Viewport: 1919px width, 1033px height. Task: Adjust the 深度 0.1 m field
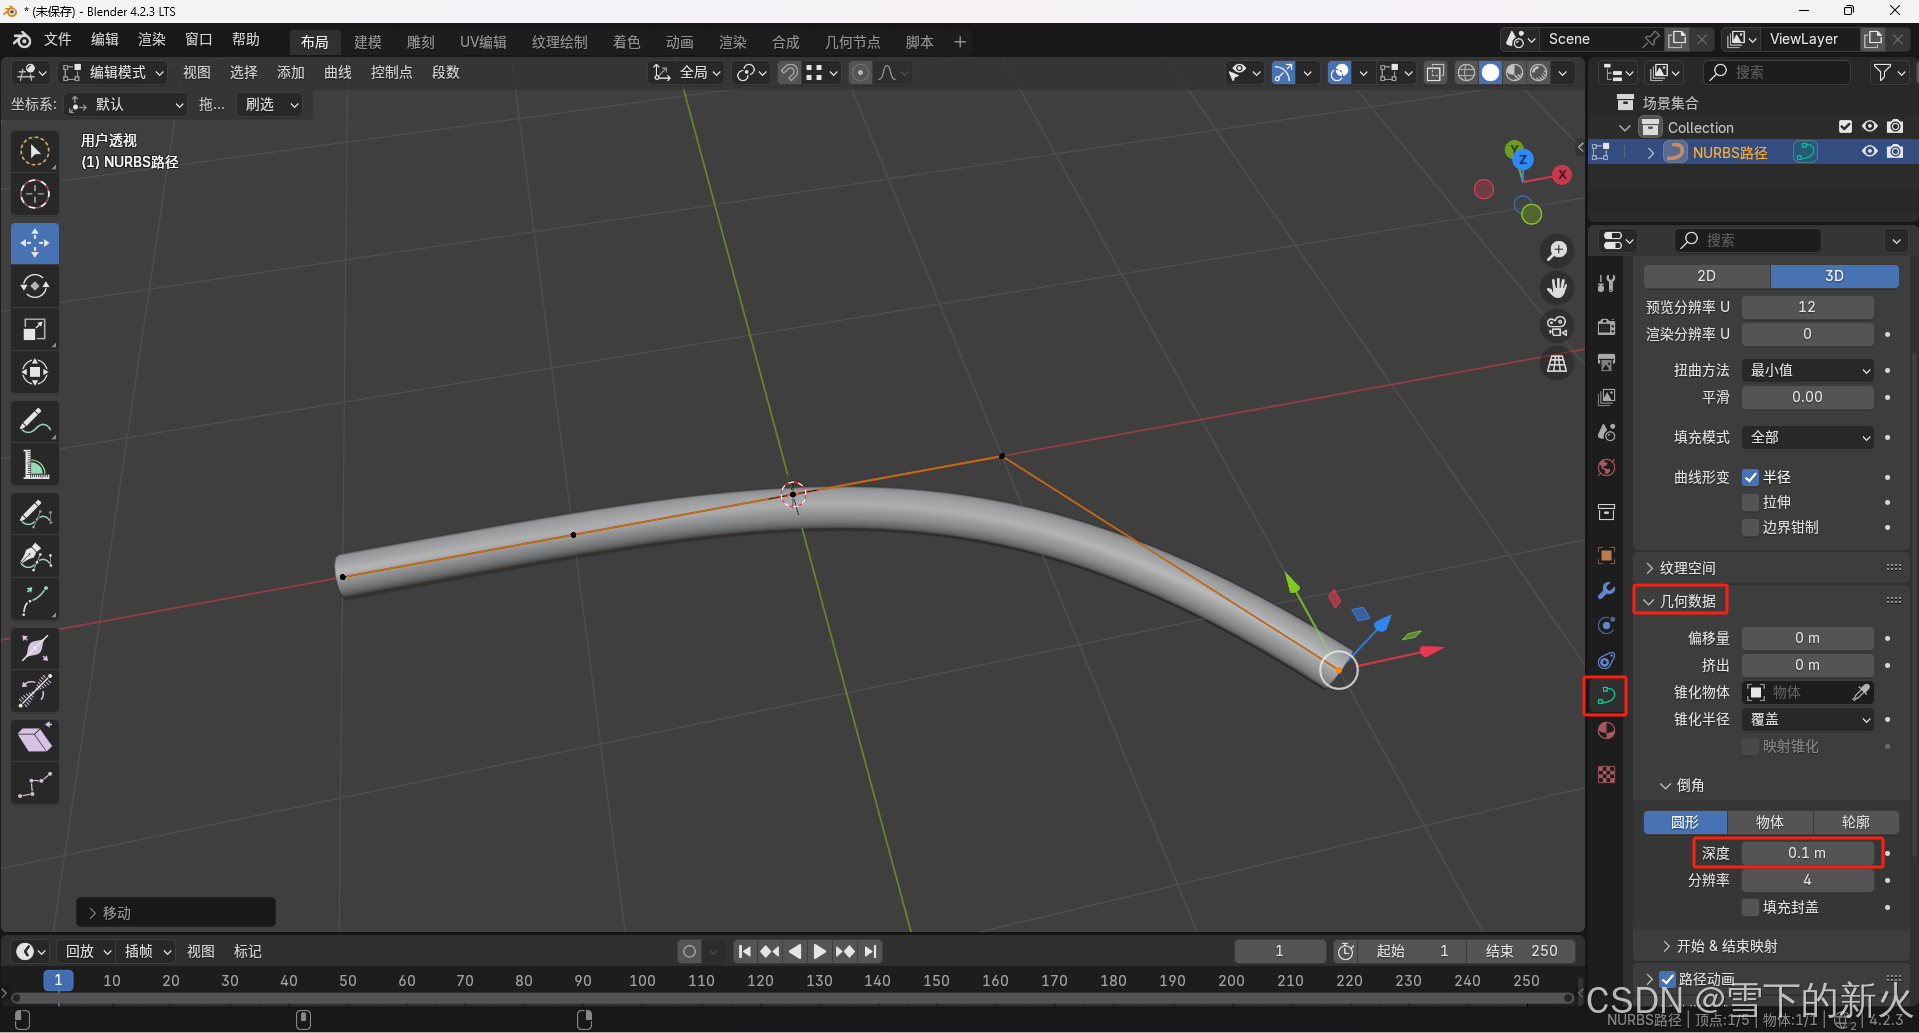pyautogui.click(x=1807, y=853)
